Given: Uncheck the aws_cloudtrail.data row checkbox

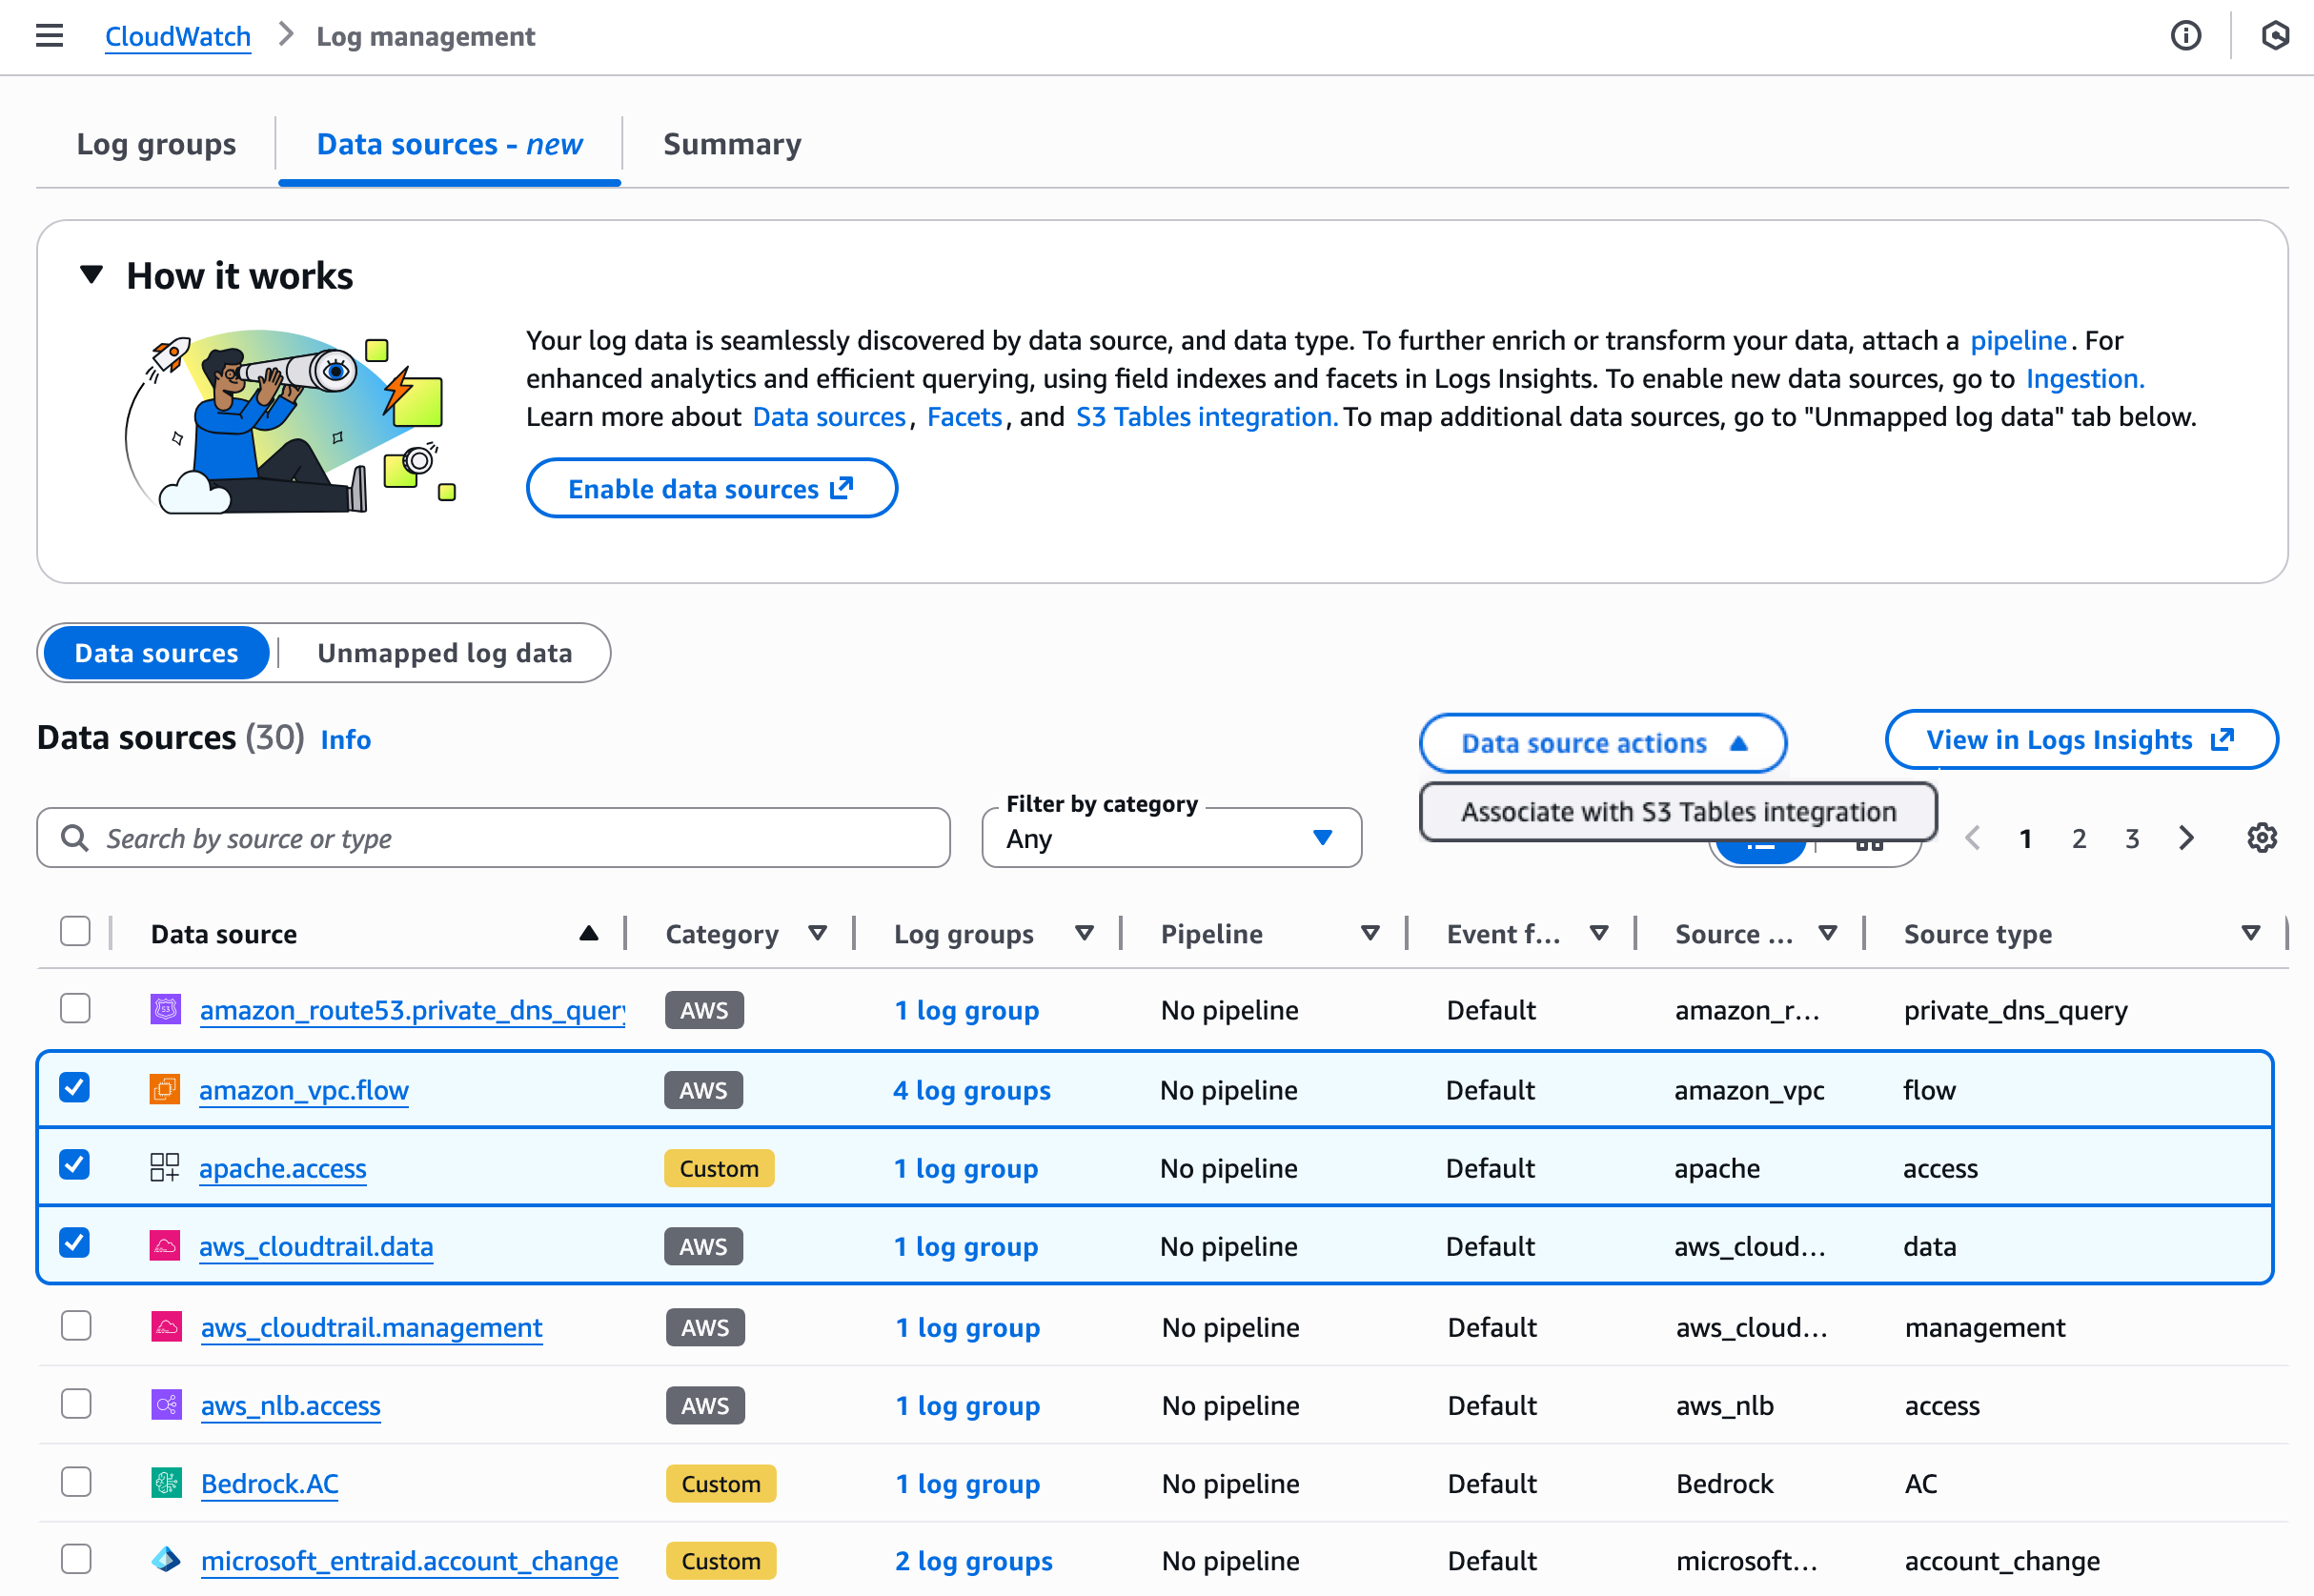Looking at the screenshot, I should (75, 1243).
